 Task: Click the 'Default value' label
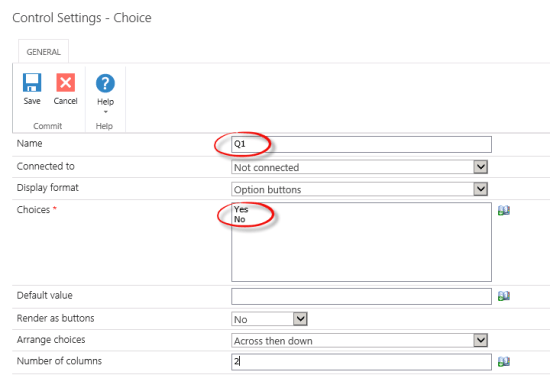click(x=45, y=295)
